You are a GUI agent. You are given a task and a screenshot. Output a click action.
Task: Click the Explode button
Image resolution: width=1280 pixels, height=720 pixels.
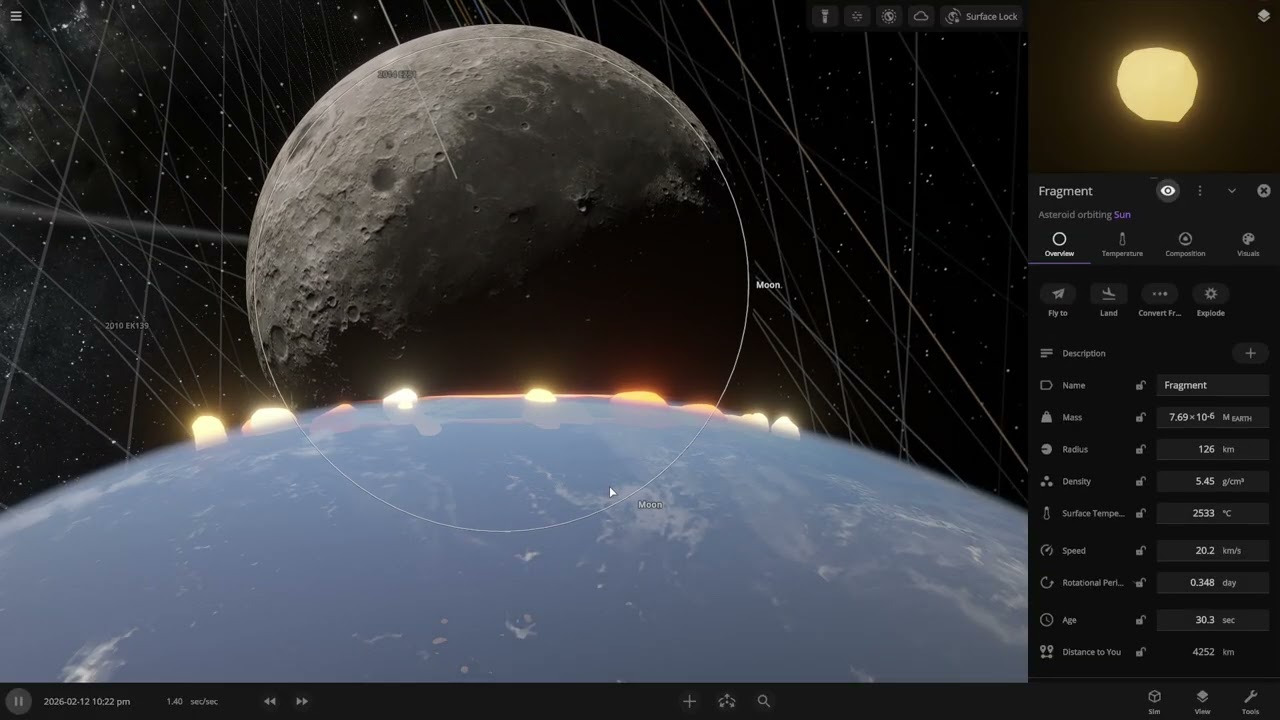(x=1211, y=300)
